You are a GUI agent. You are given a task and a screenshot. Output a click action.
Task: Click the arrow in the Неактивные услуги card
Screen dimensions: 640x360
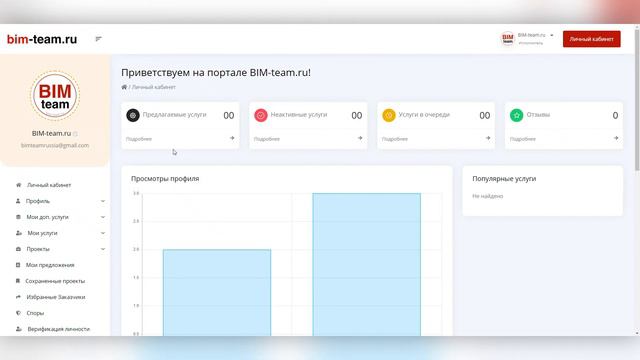click(360, 138)
